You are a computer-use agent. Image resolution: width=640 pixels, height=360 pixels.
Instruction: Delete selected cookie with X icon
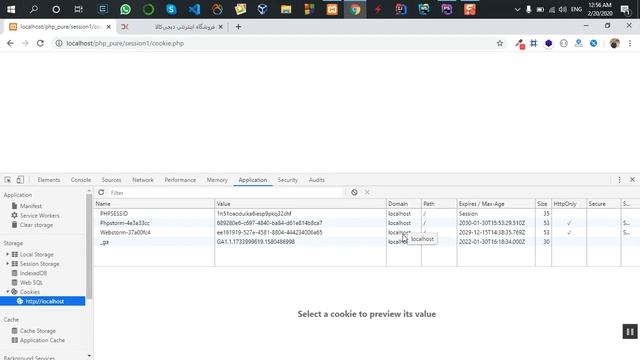(367, 192)
